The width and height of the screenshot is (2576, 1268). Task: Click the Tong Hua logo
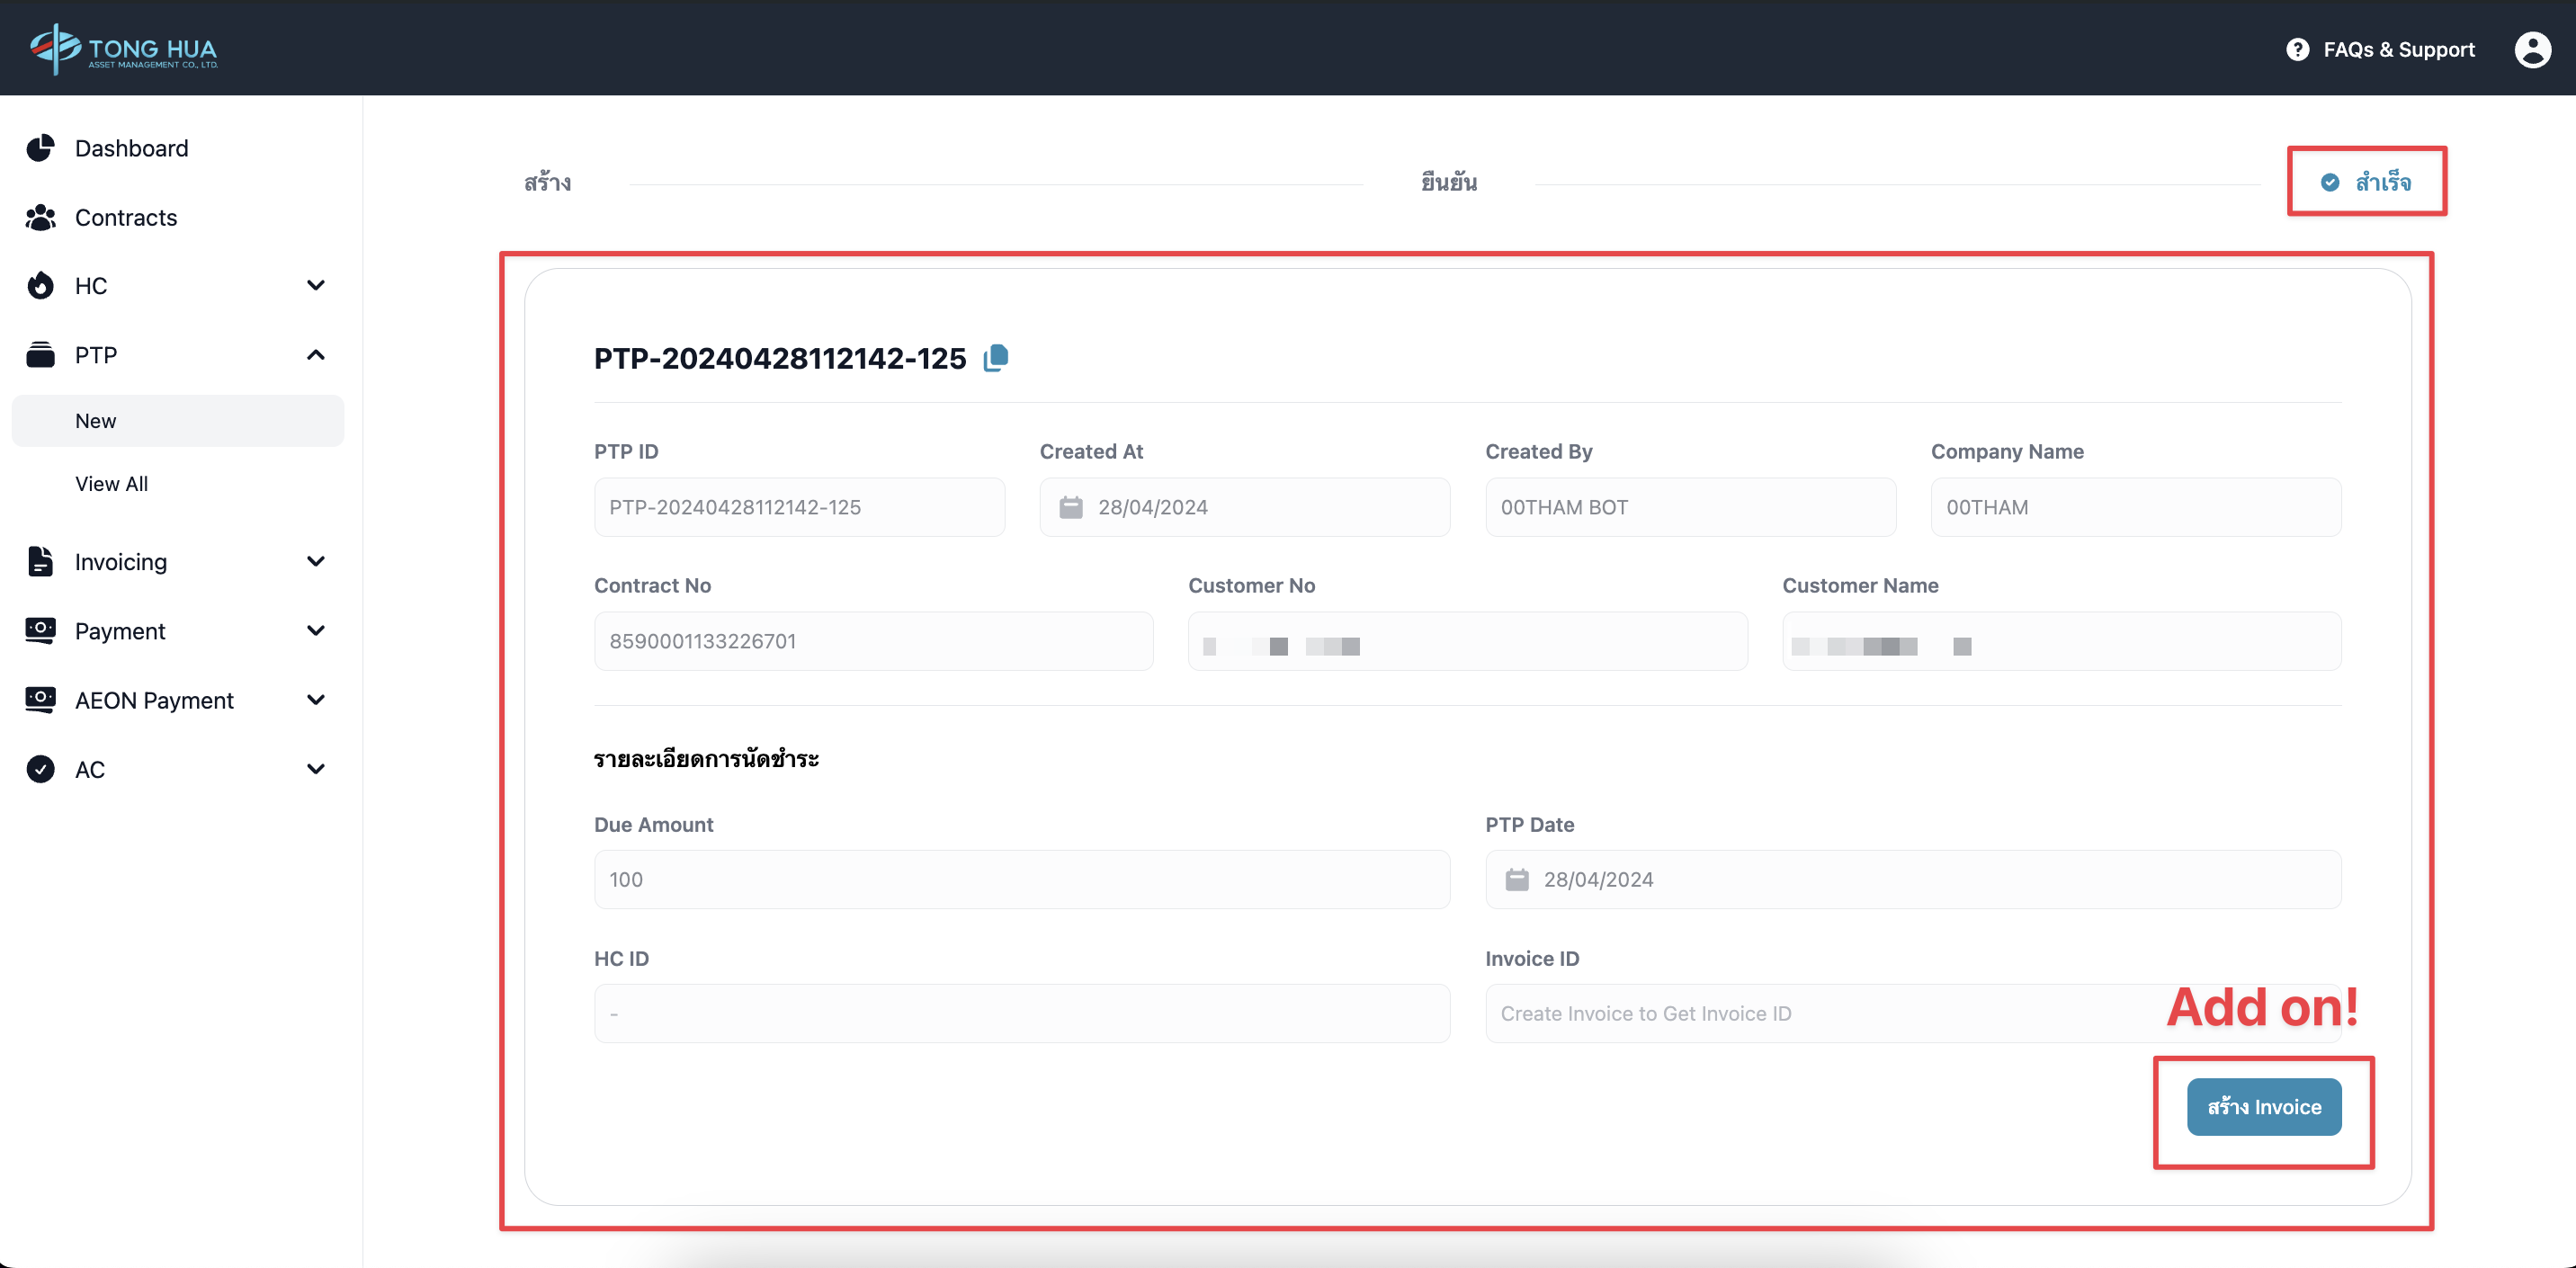tap(124, 48)
